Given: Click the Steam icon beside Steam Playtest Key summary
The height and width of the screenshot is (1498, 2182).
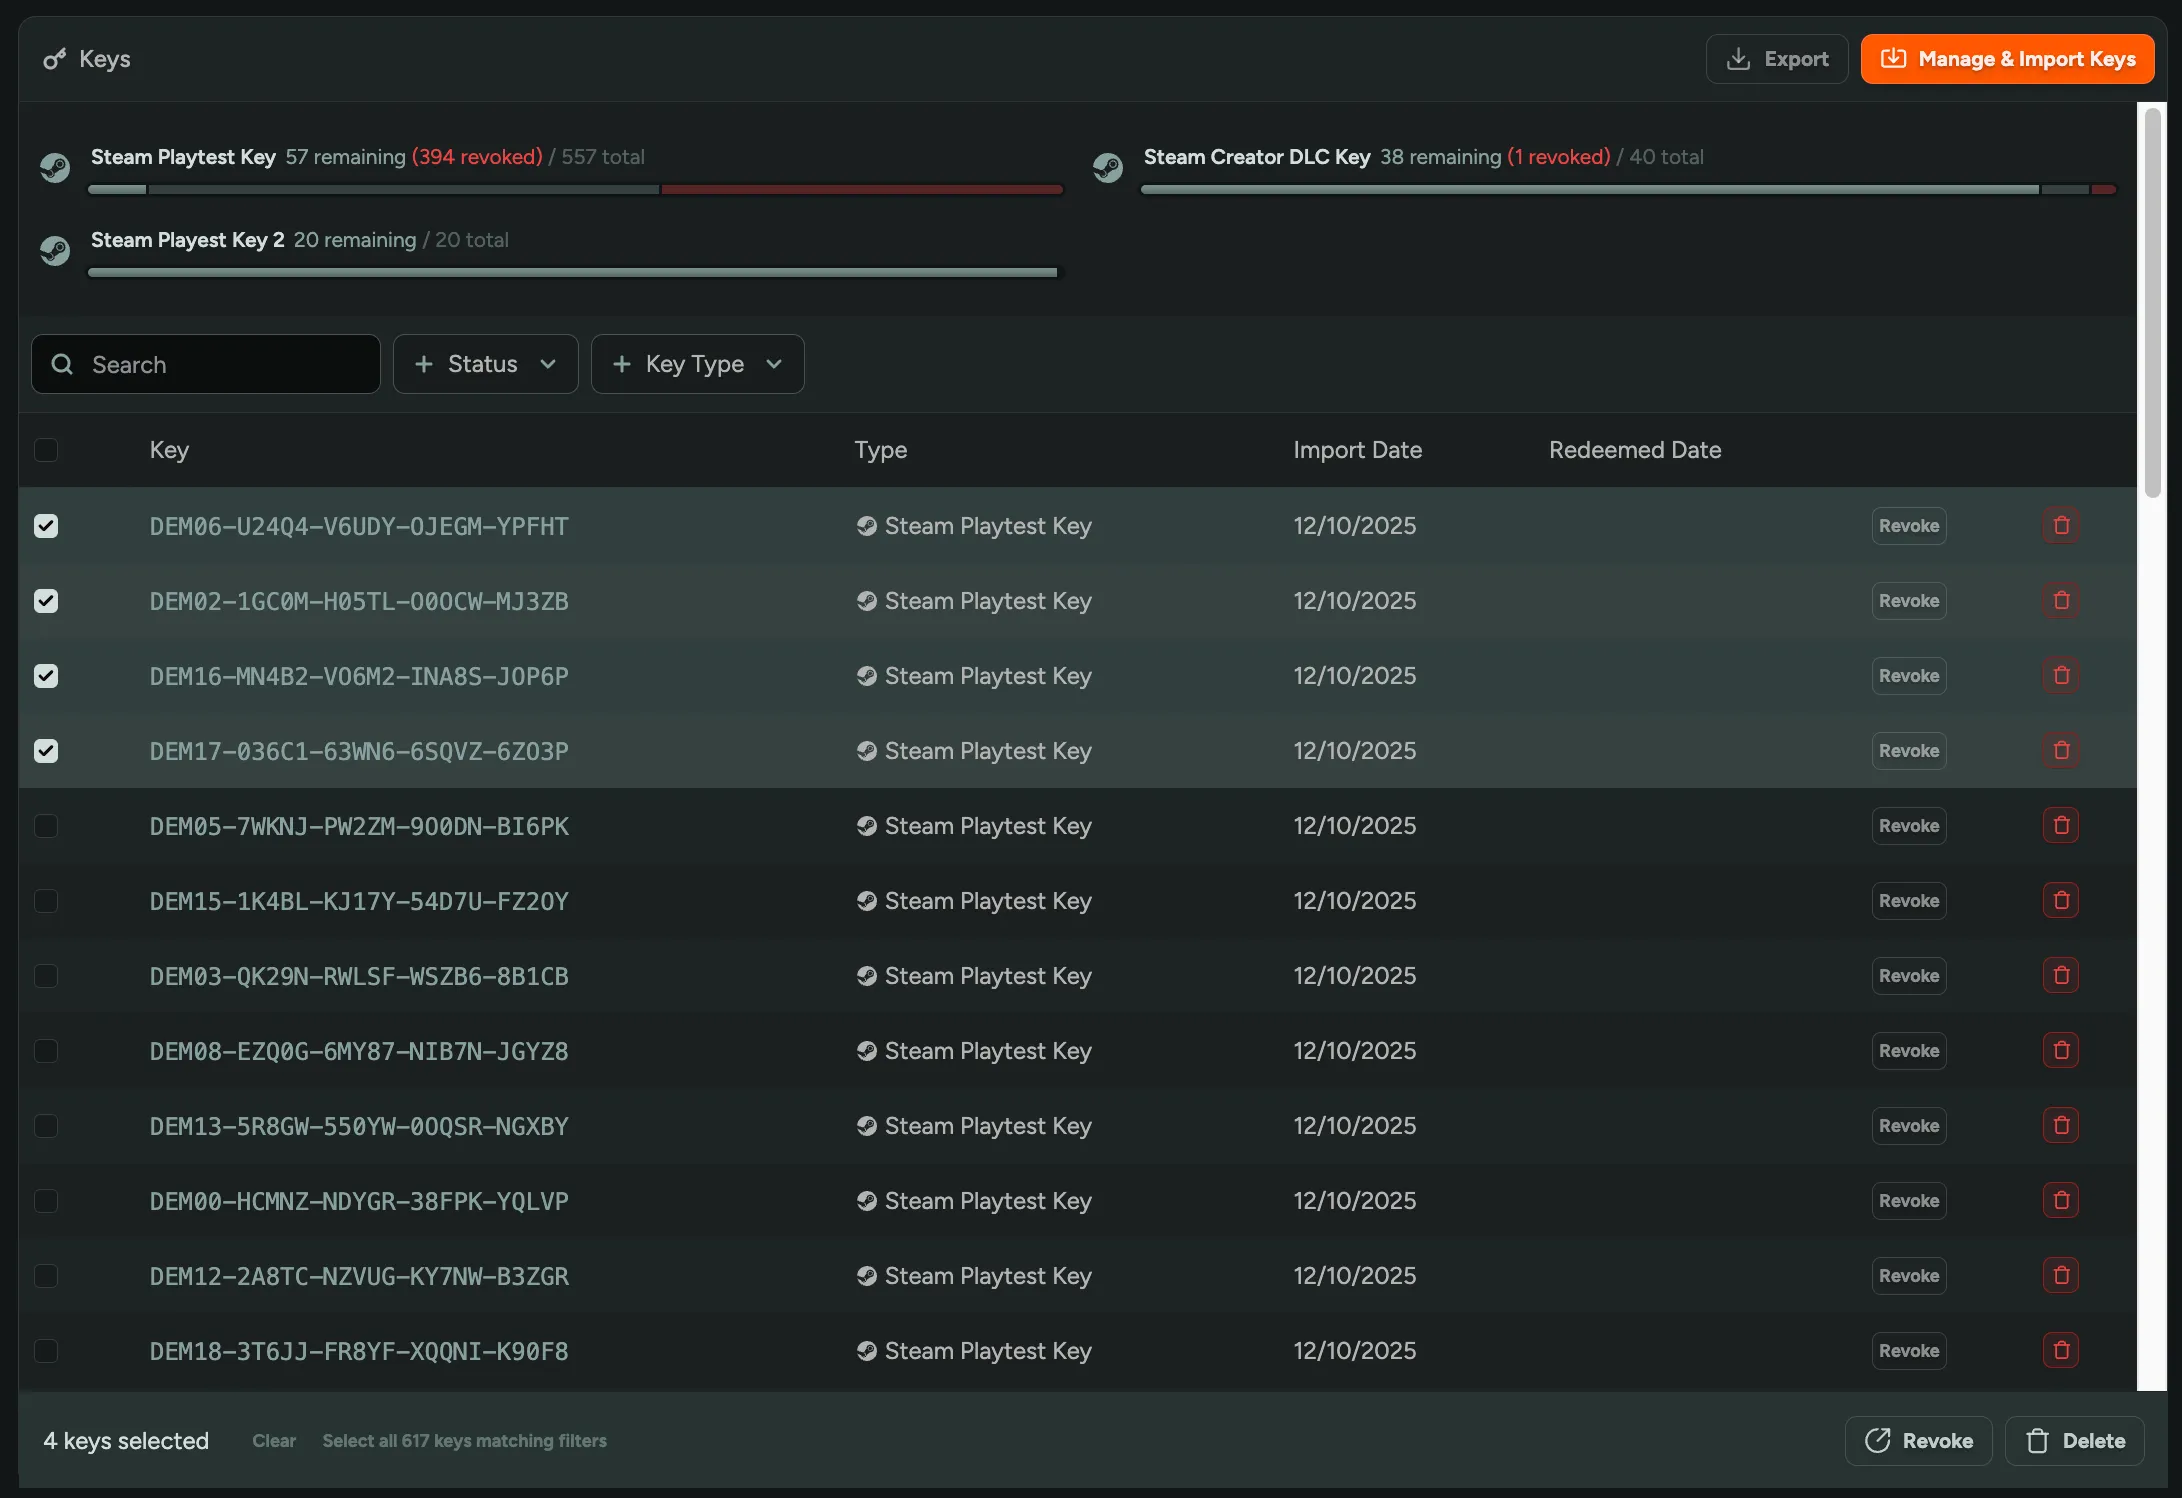Looking at the screenshot, I should 55,167.
